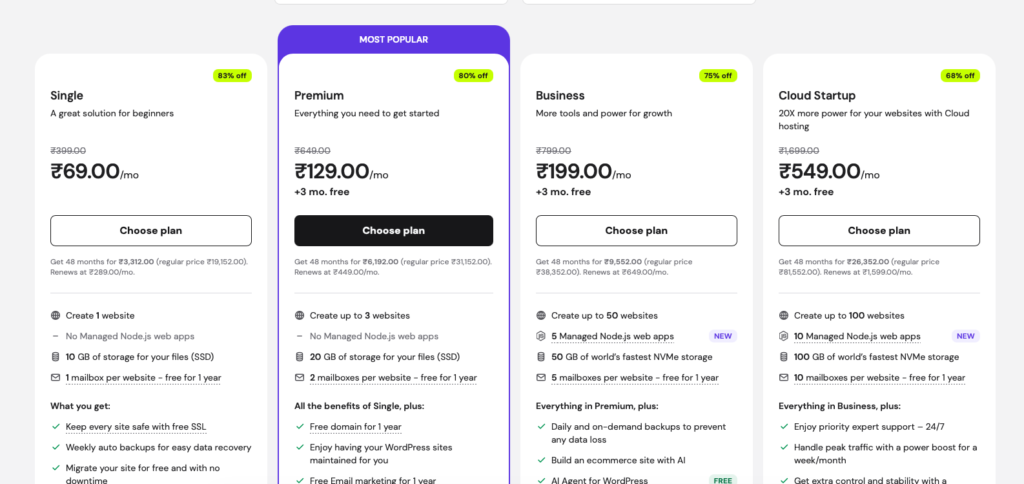Click storage icon beside 20 GB Premium storage
This screenshot has width=1024, height=484.
click(299, 356)
